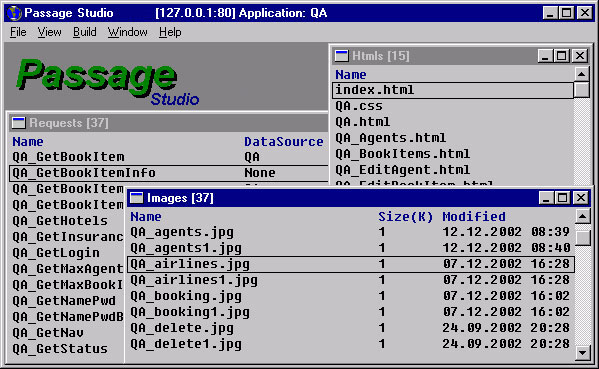Screen dimensions: 599x369
Task: Select index.html in Htmls list
Action: point(453,90)
